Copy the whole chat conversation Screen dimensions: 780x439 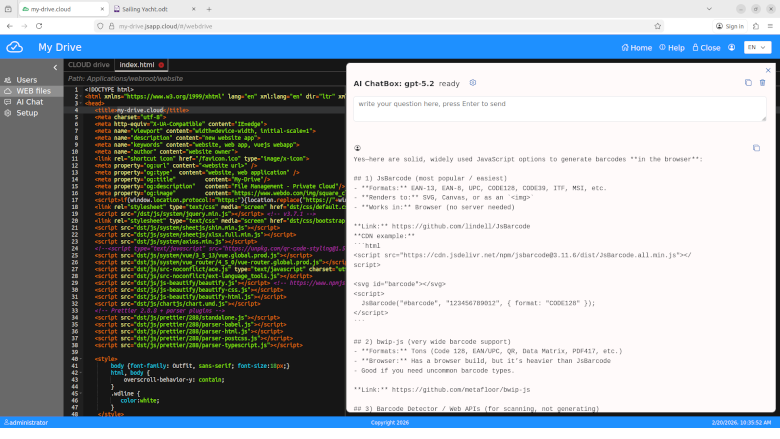pos(748,83)
